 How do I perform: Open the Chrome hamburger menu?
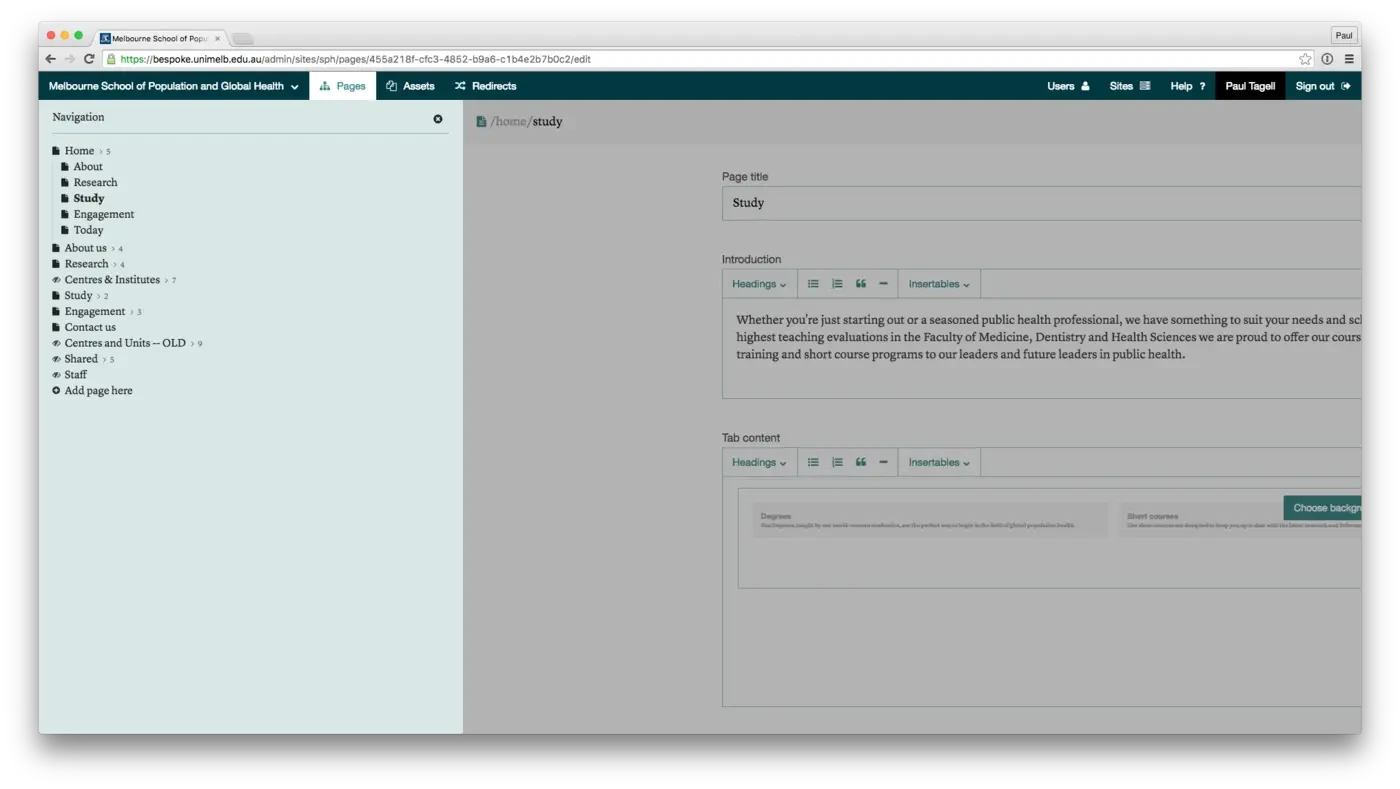[1349, 59]
